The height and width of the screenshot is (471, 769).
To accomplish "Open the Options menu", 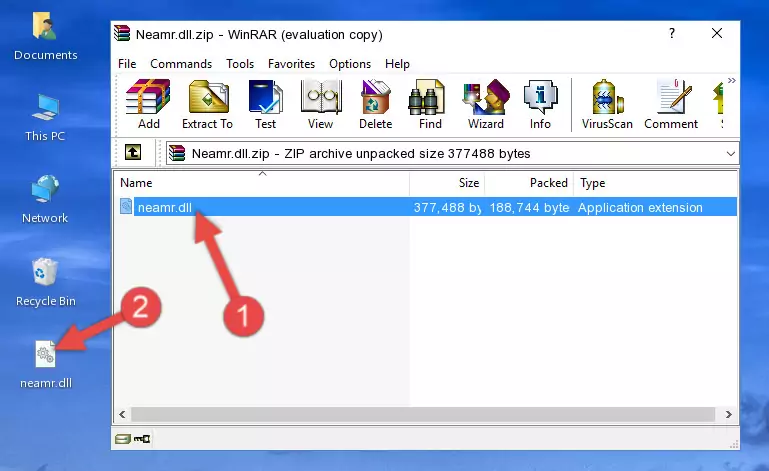I will click(x=350, y=64).
